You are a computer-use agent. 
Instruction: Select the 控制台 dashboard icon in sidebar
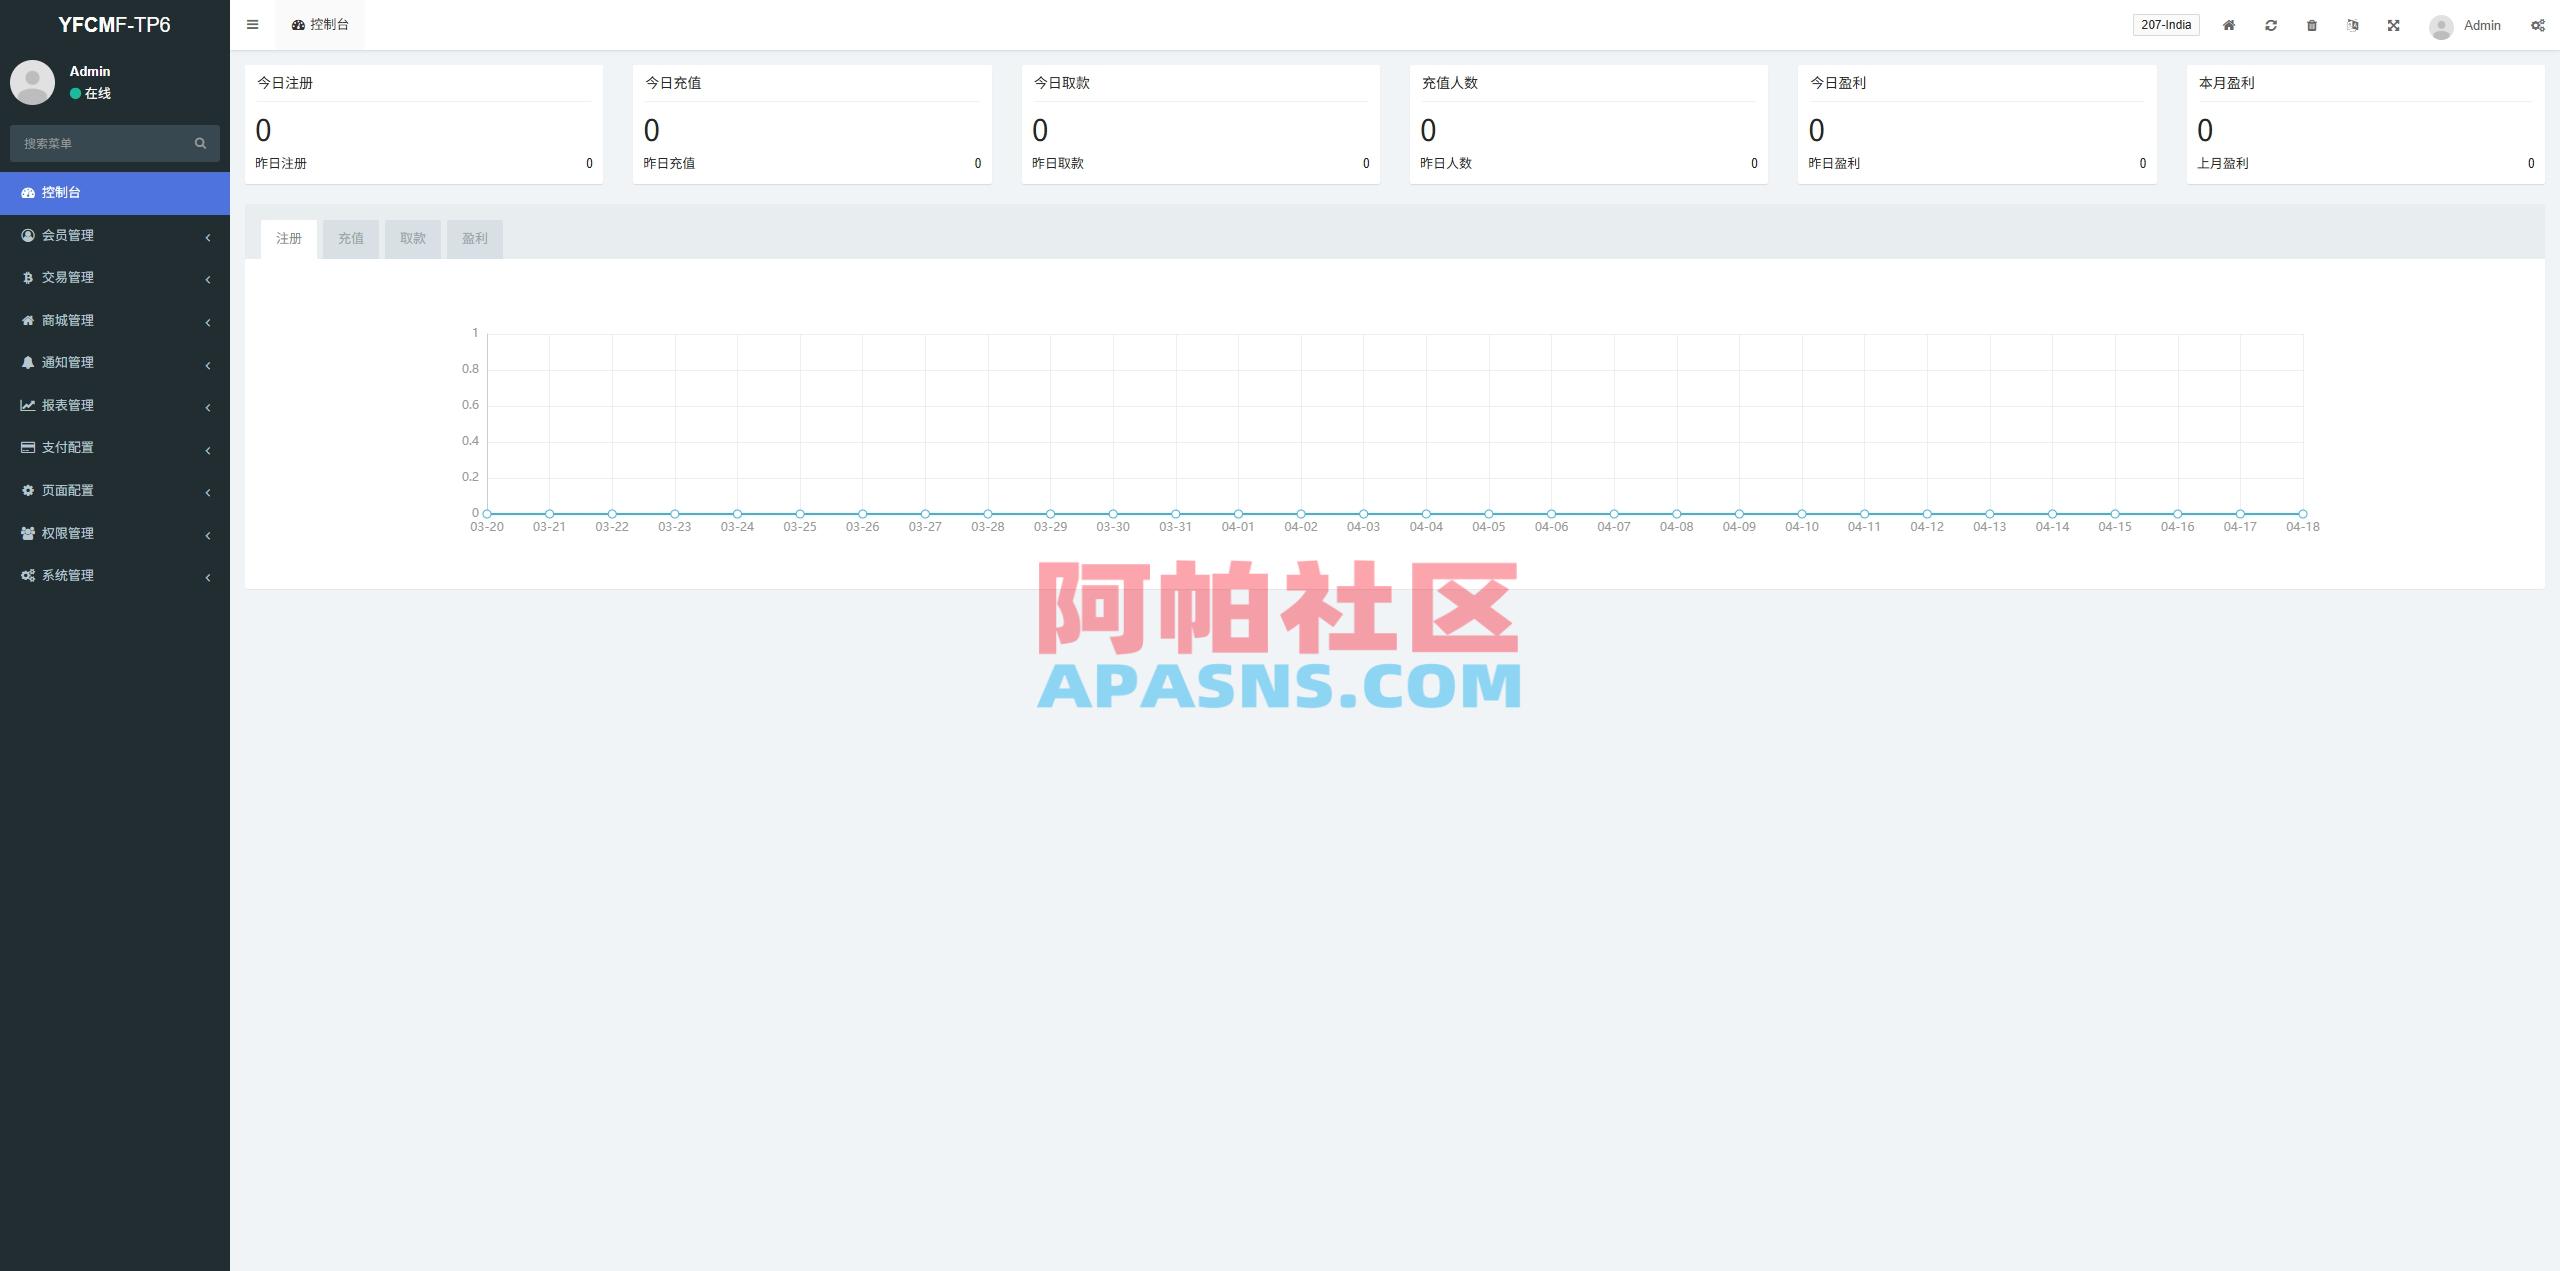click(x=27, y=192)
